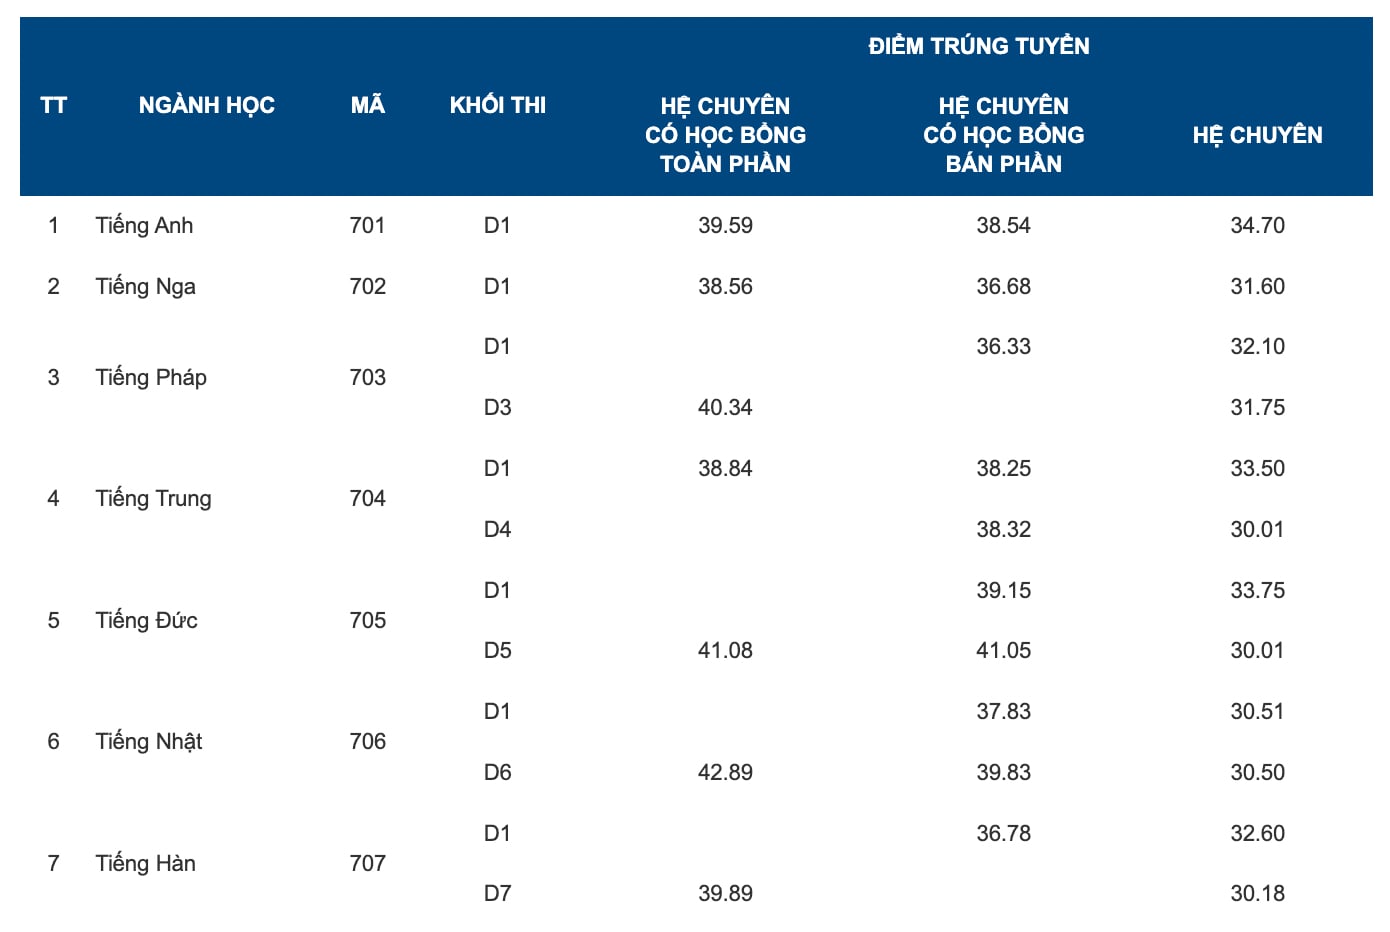Click the ĐIỂM TRÚNG TUYỂN header
1390x932 pixels.
point(979,45)
